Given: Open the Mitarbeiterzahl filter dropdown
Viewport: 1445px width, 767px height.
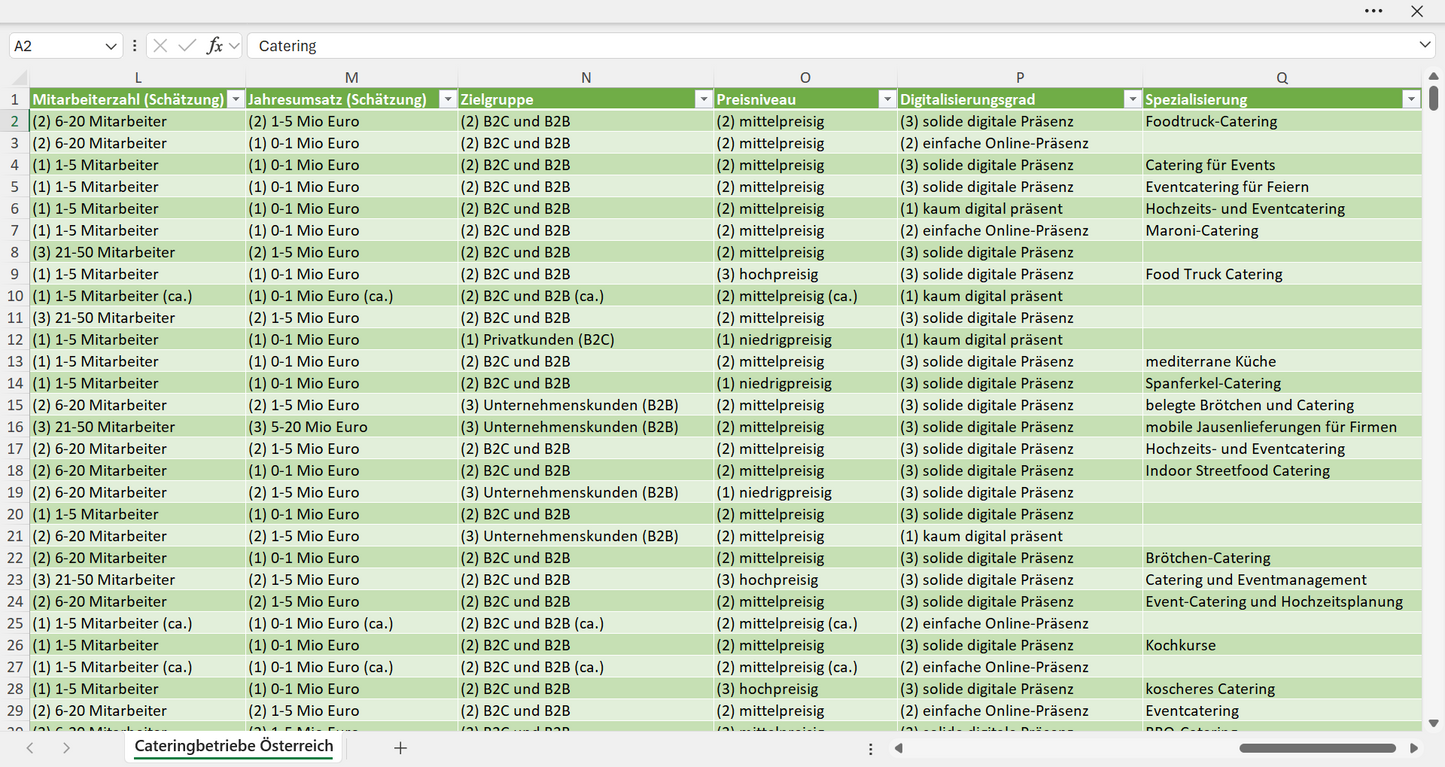Looking at the screenshot, I should click(x=235, y=99).
